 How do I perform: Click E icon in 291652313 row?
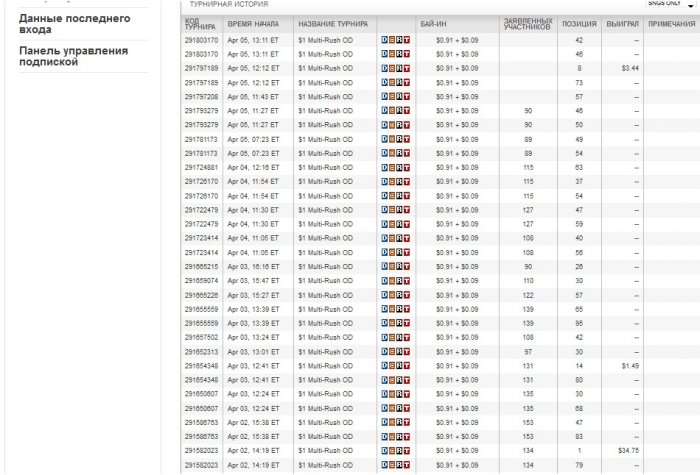pyautogui.click(x=392, y=352)
